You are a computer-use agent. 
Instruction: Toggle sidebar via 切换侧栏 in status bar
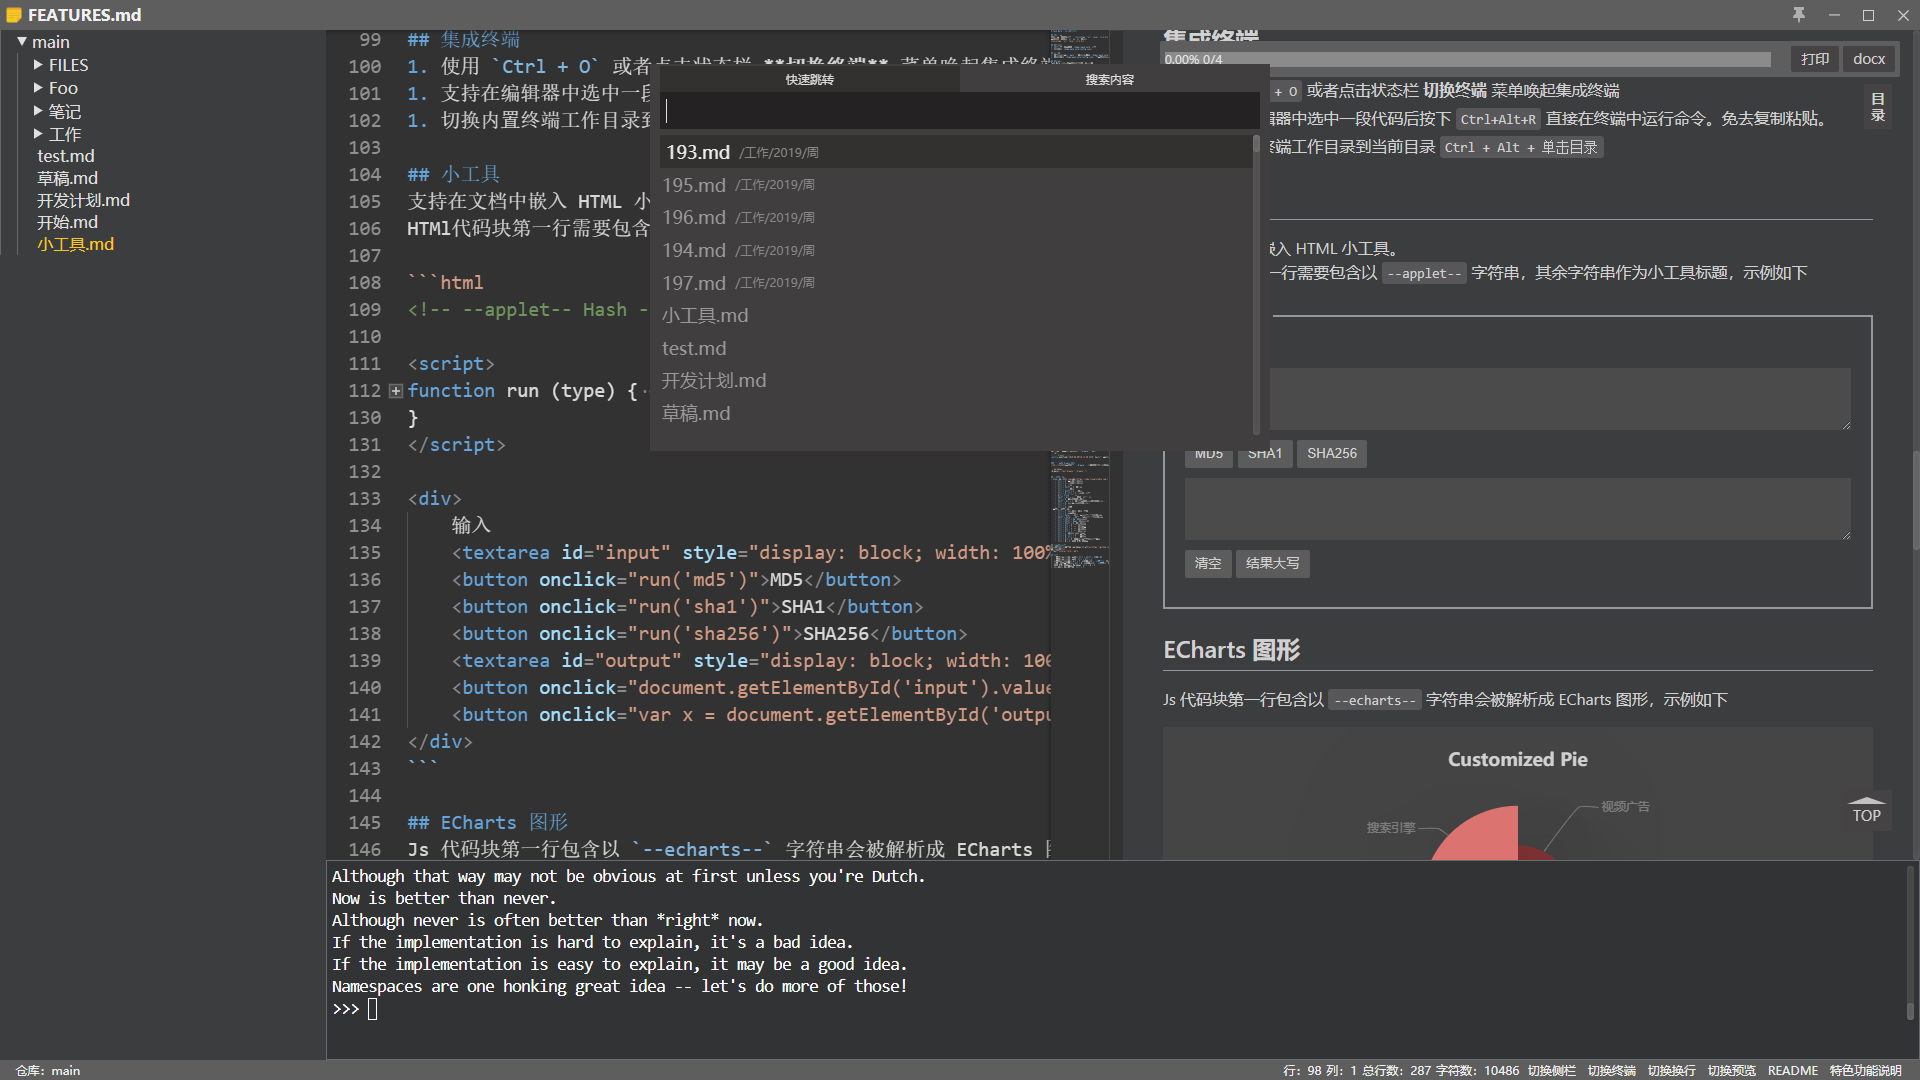1551,1070
